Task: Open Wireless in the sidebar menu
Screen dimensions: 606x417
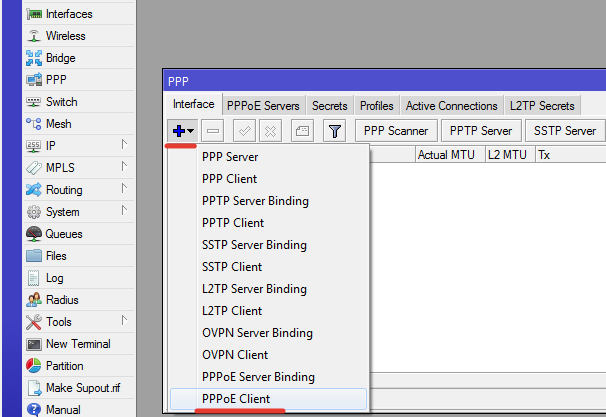Action: [66, 36]
